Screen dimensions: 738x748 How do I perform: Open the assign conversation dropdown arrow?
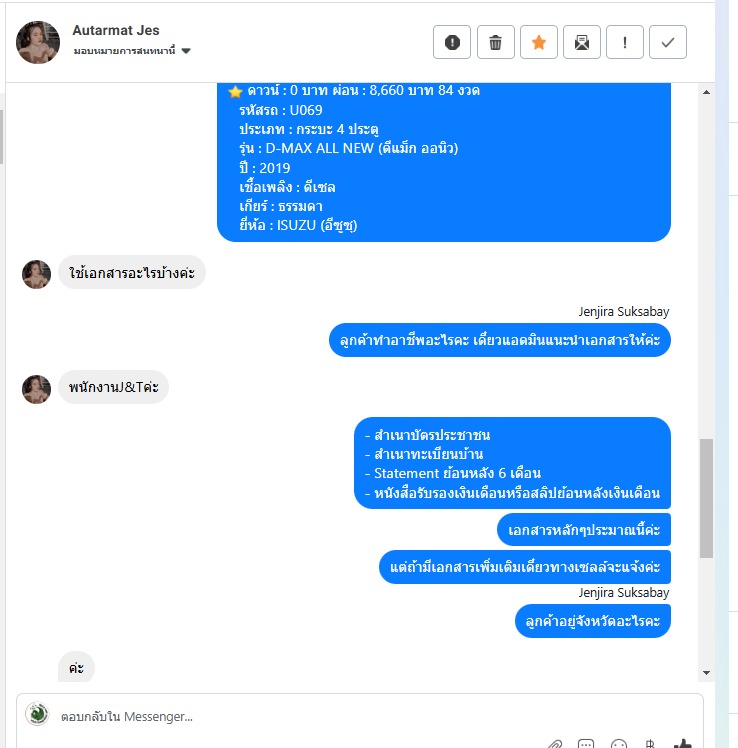click(x=186, y=51)
